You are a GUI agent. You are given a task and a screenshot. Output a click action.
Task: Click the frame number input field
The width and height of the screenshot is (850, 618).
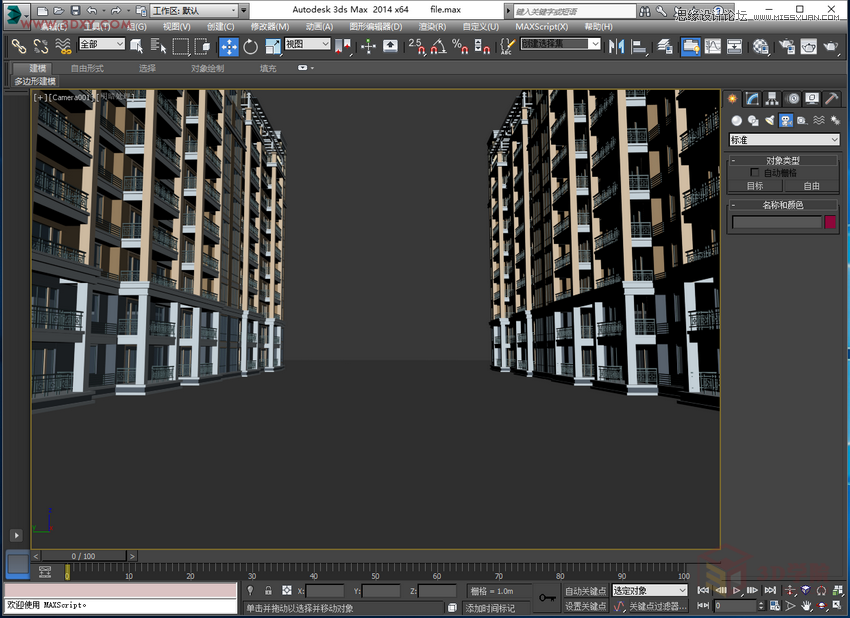coord(736,606)
